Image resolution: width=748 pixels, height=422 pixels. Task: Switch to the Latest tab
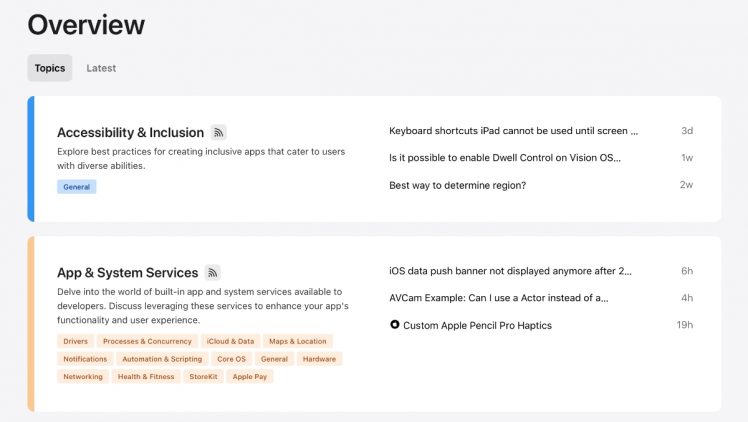(101, 68)
